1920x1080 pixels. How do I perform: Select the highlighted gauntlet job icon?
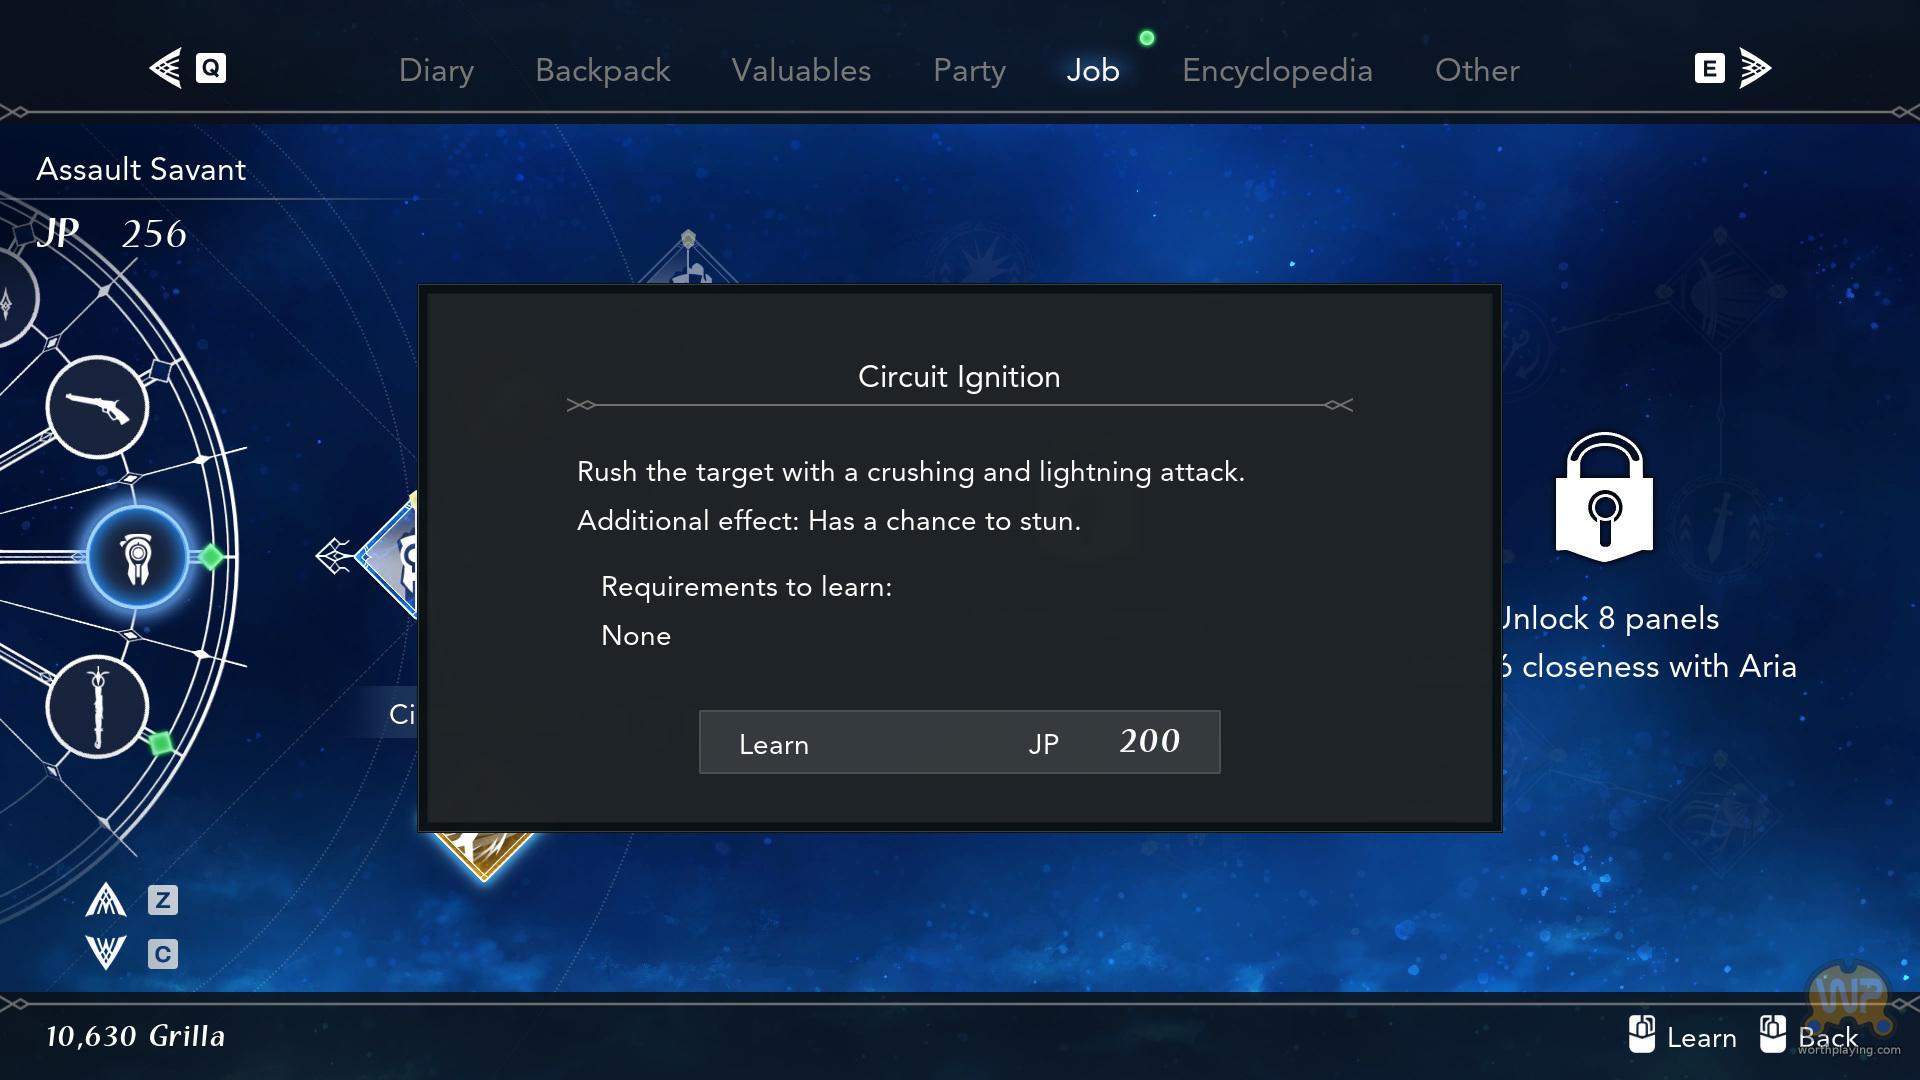(137, 557)
